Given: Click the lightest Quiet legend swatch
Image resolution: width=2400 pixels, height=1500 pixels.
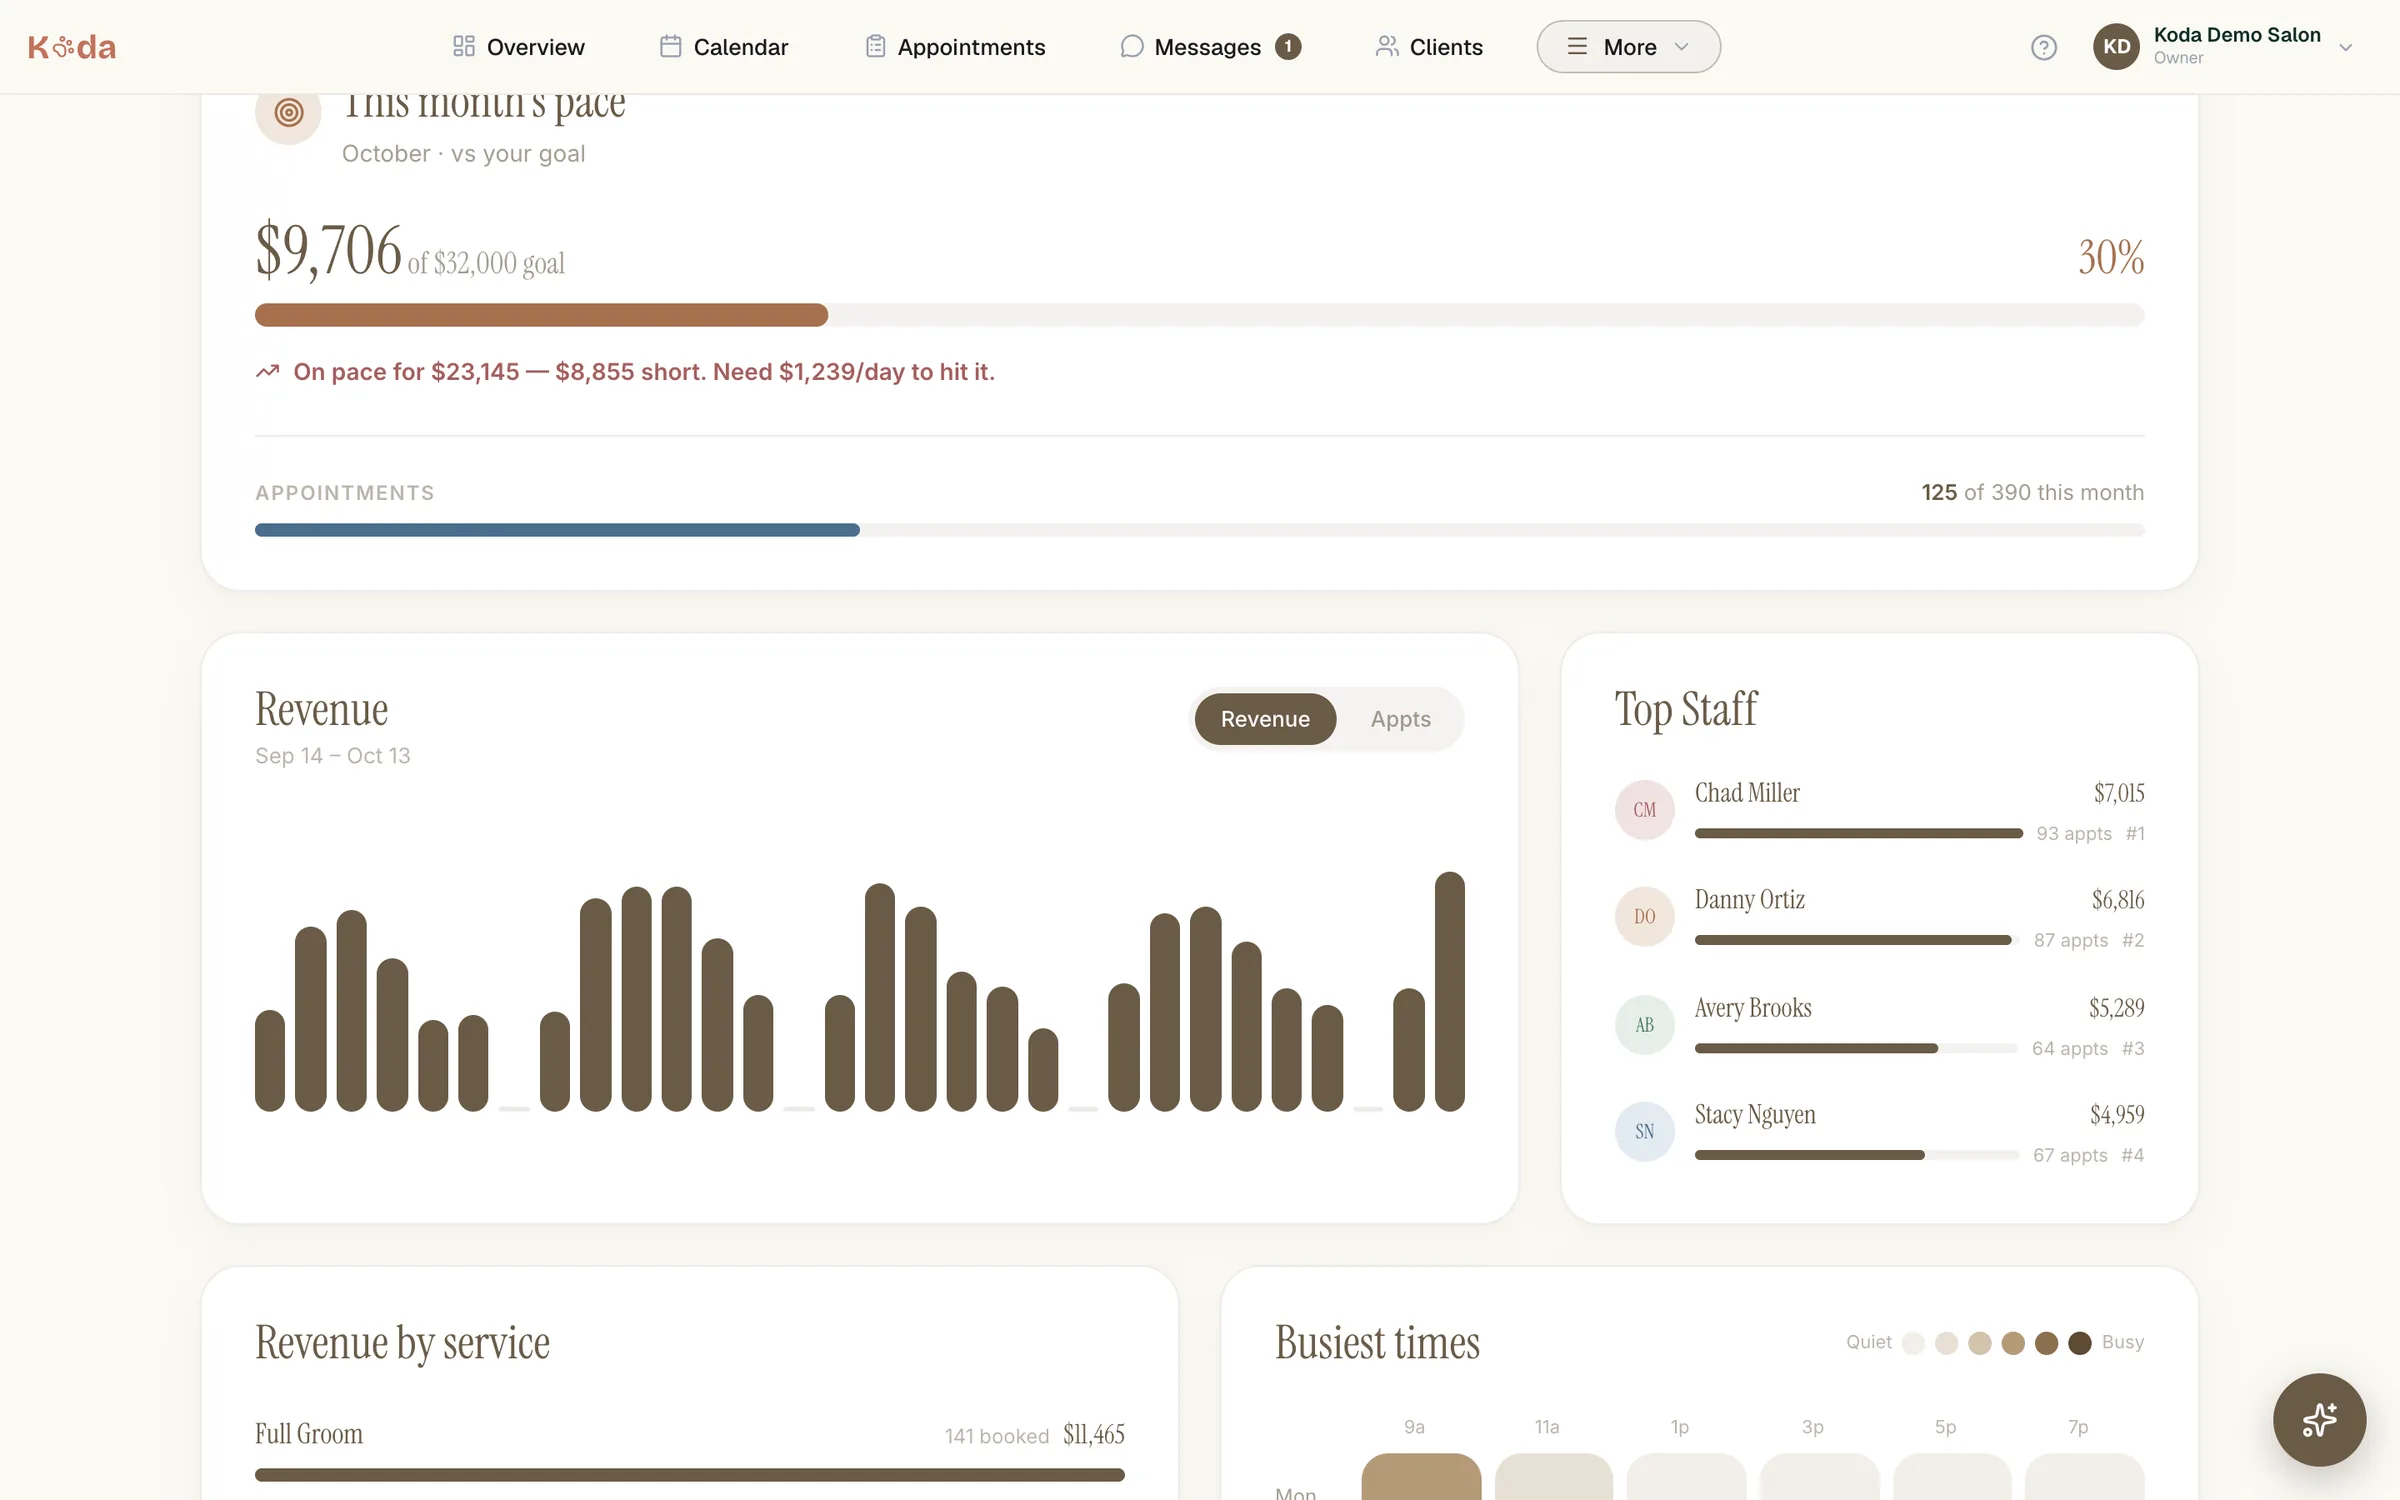Looking at the screenshot, I should click(1913, 1343).
